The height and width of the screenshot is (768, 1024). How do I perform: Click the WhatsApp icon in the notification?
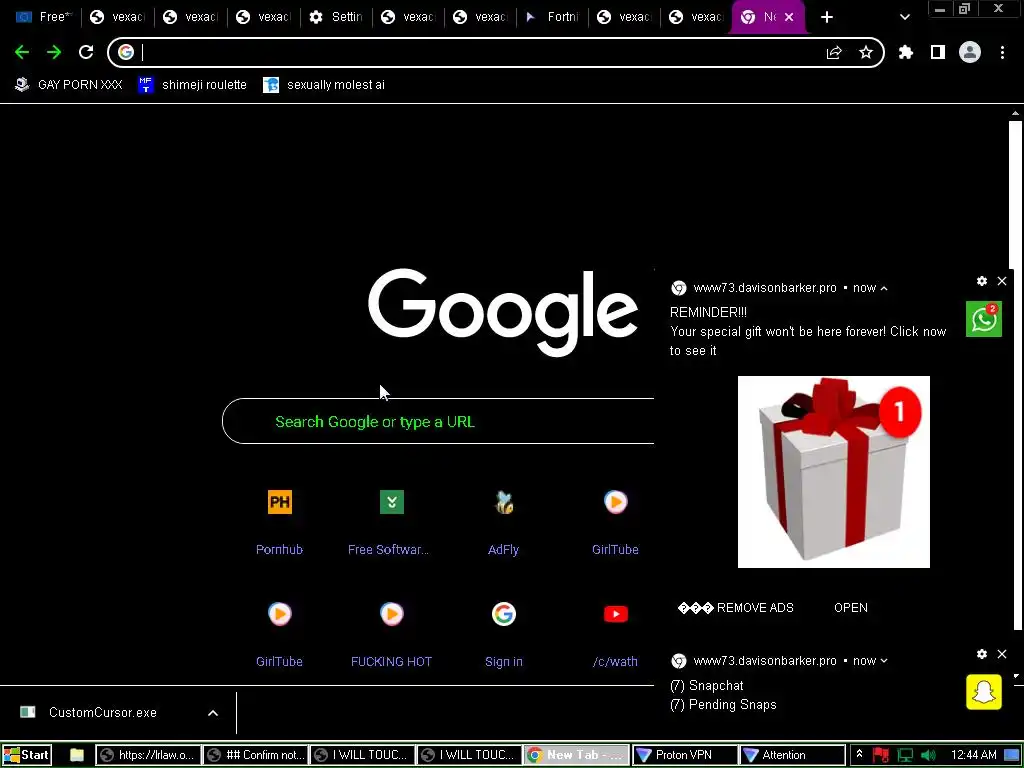click(x=984, y=319)
